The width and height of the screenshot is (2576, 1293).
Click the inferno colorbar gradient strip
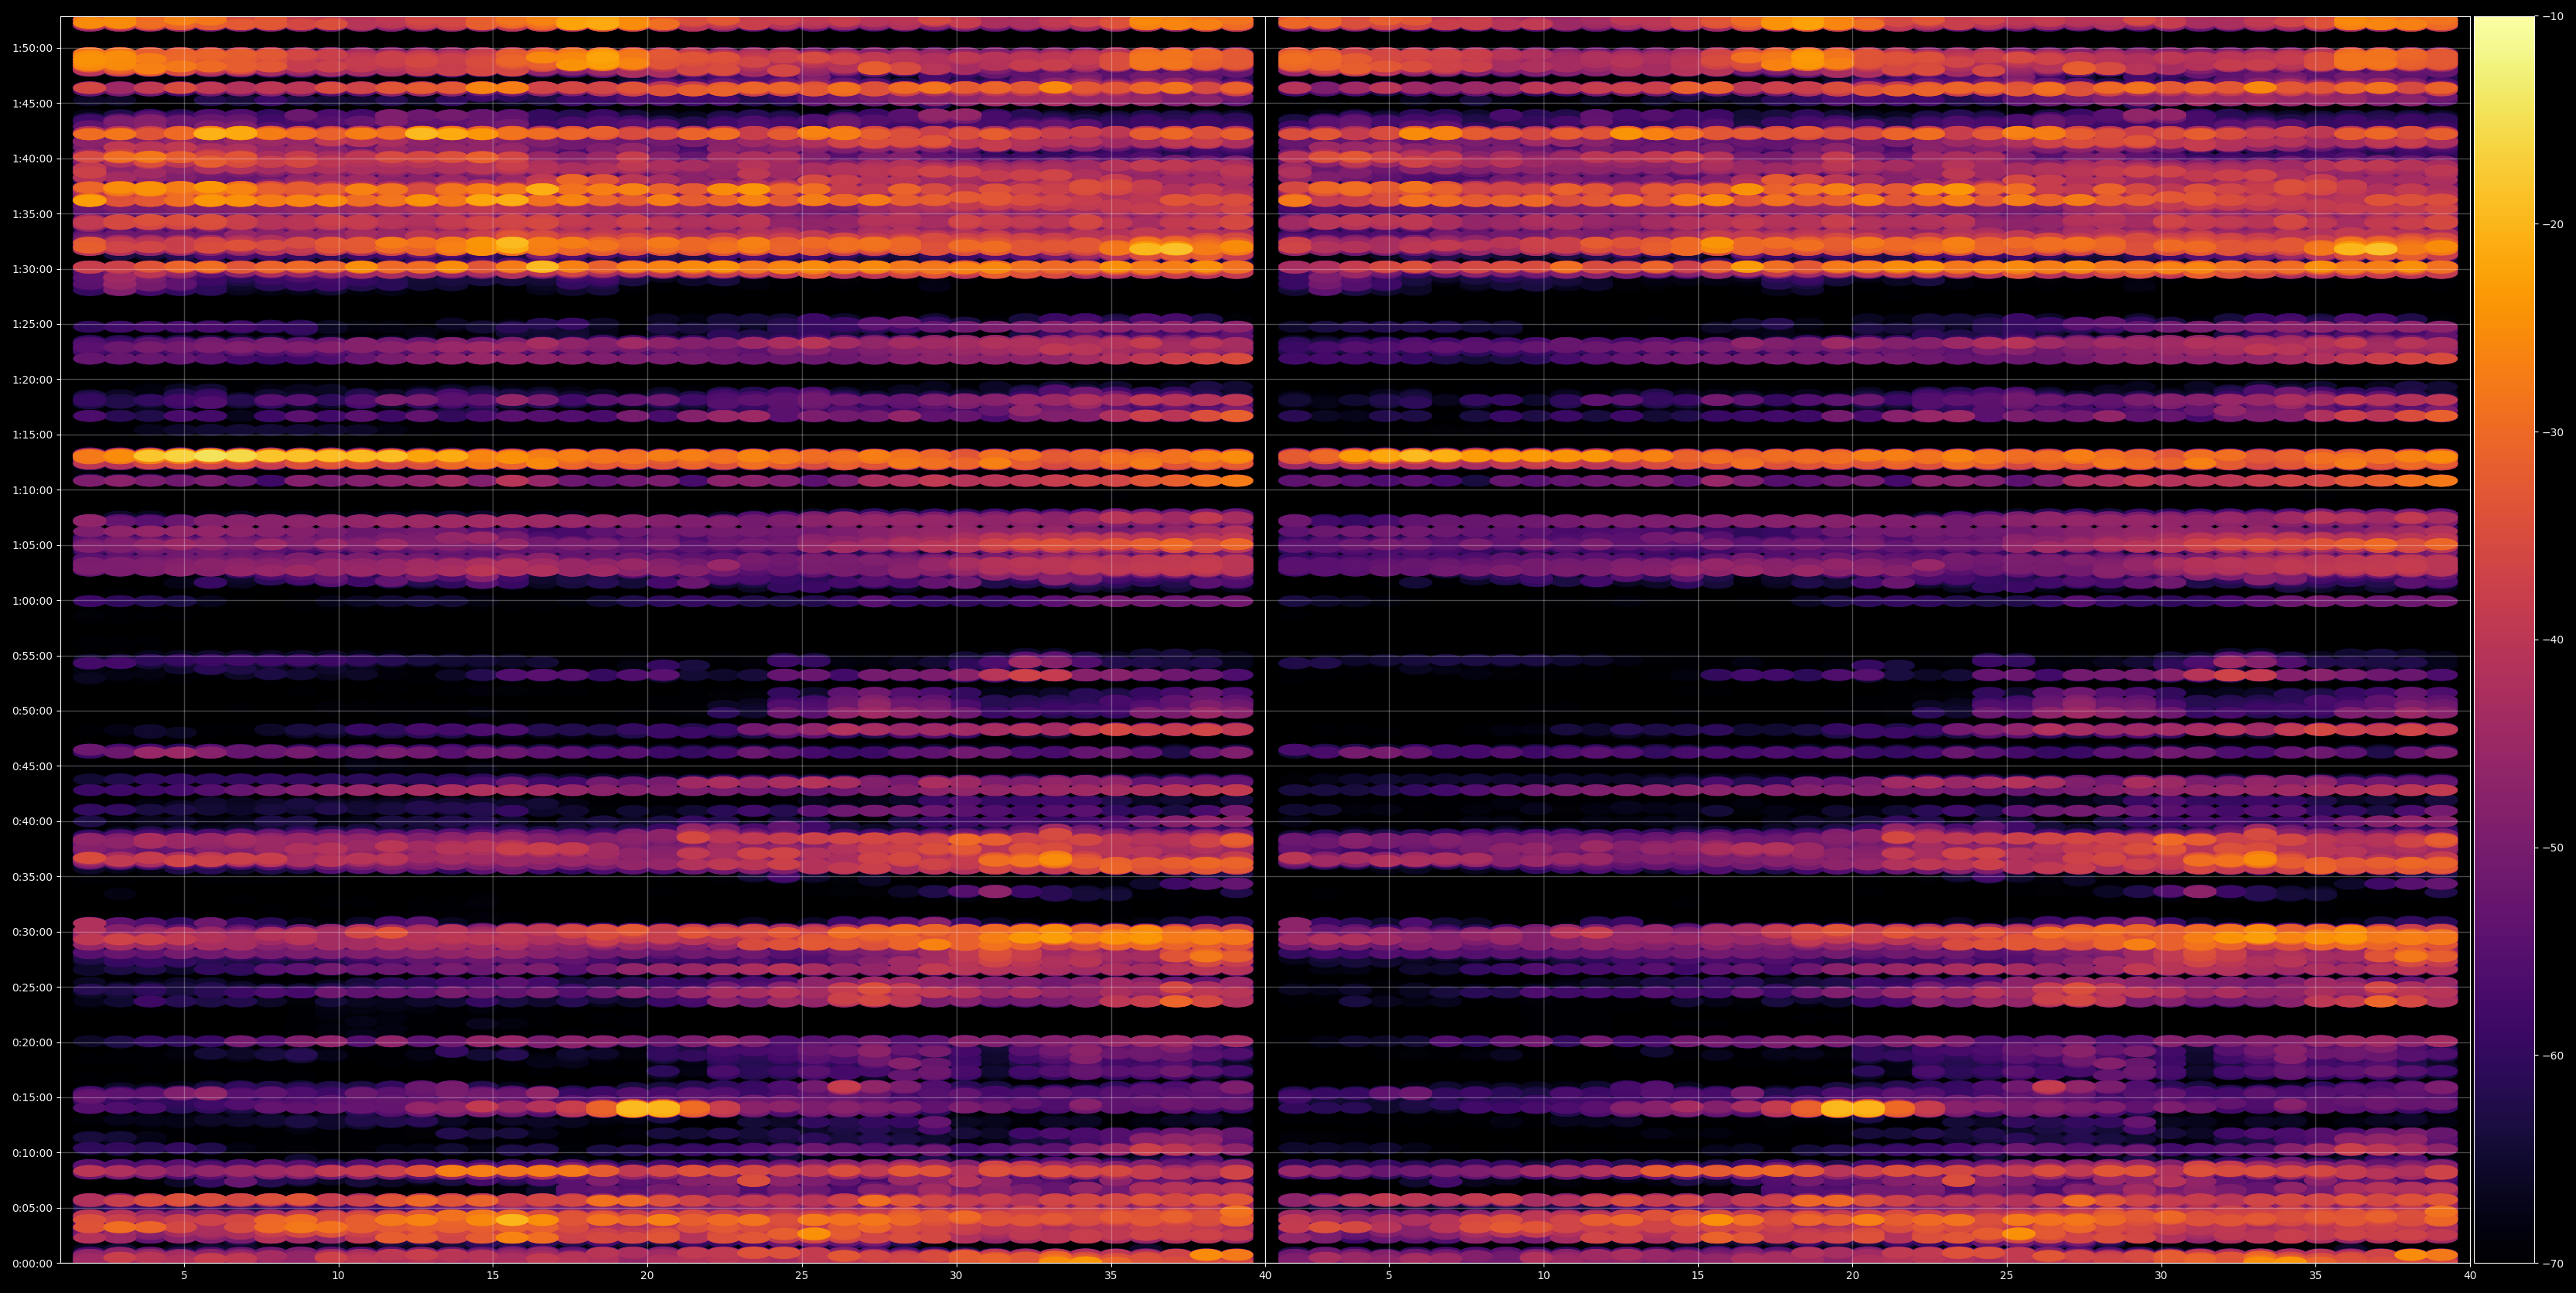tap(2504, 640)
